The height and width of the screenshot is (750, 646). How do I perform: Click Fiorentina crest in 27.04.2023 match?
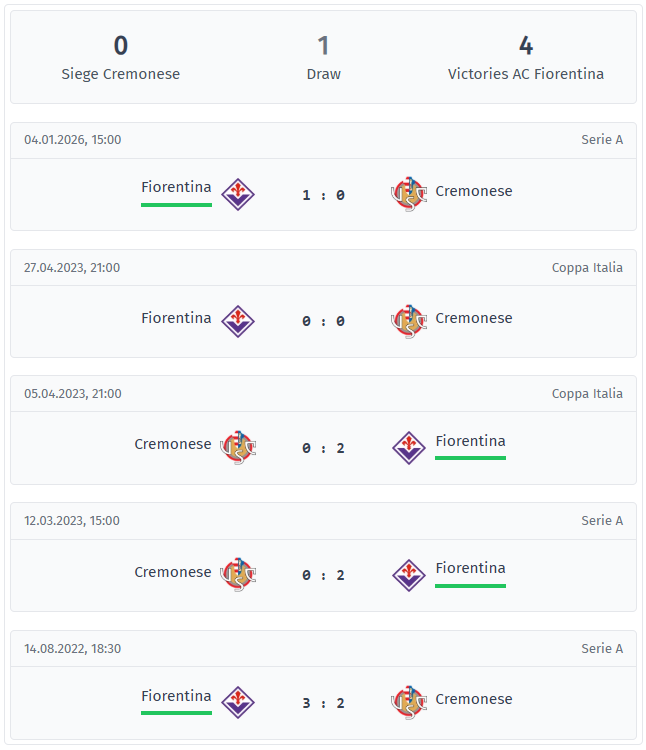click(x=238, y=321)
